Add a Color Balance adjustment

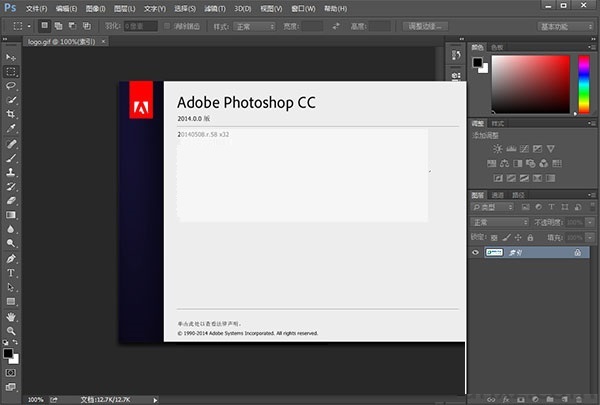coord(505,163)
